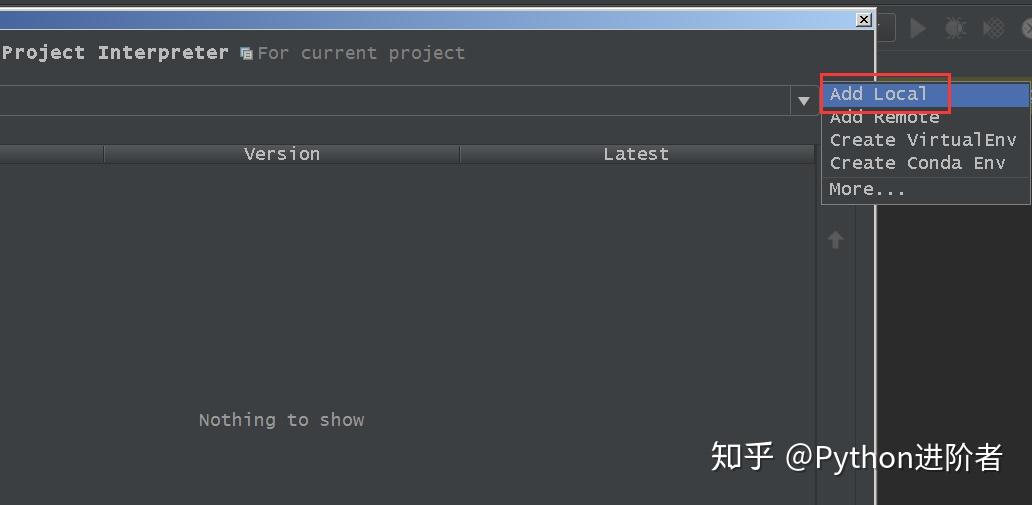Screen dimensions: 1032x505
Task: Click the For current project text
Action: 361,53
